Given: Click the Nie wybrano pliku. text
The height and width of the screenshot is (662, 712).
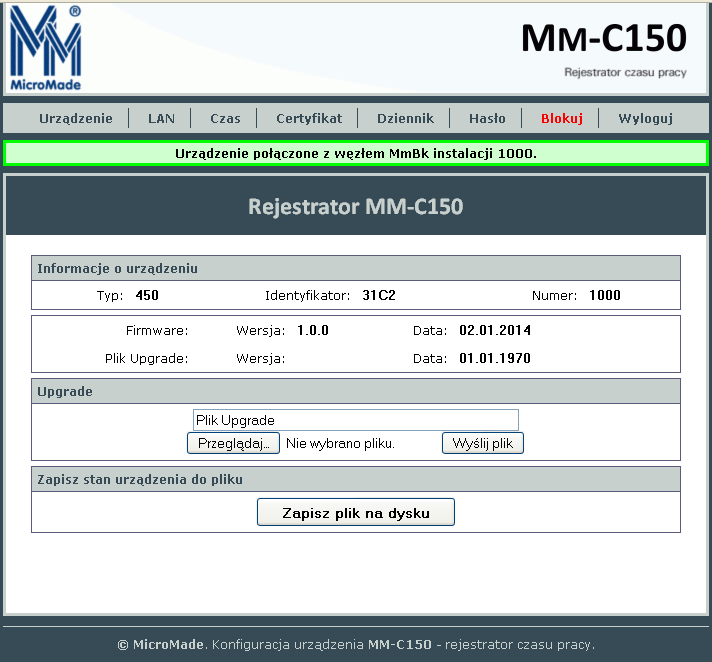Looking at the screenshot, I should click(x=340, y=444).
